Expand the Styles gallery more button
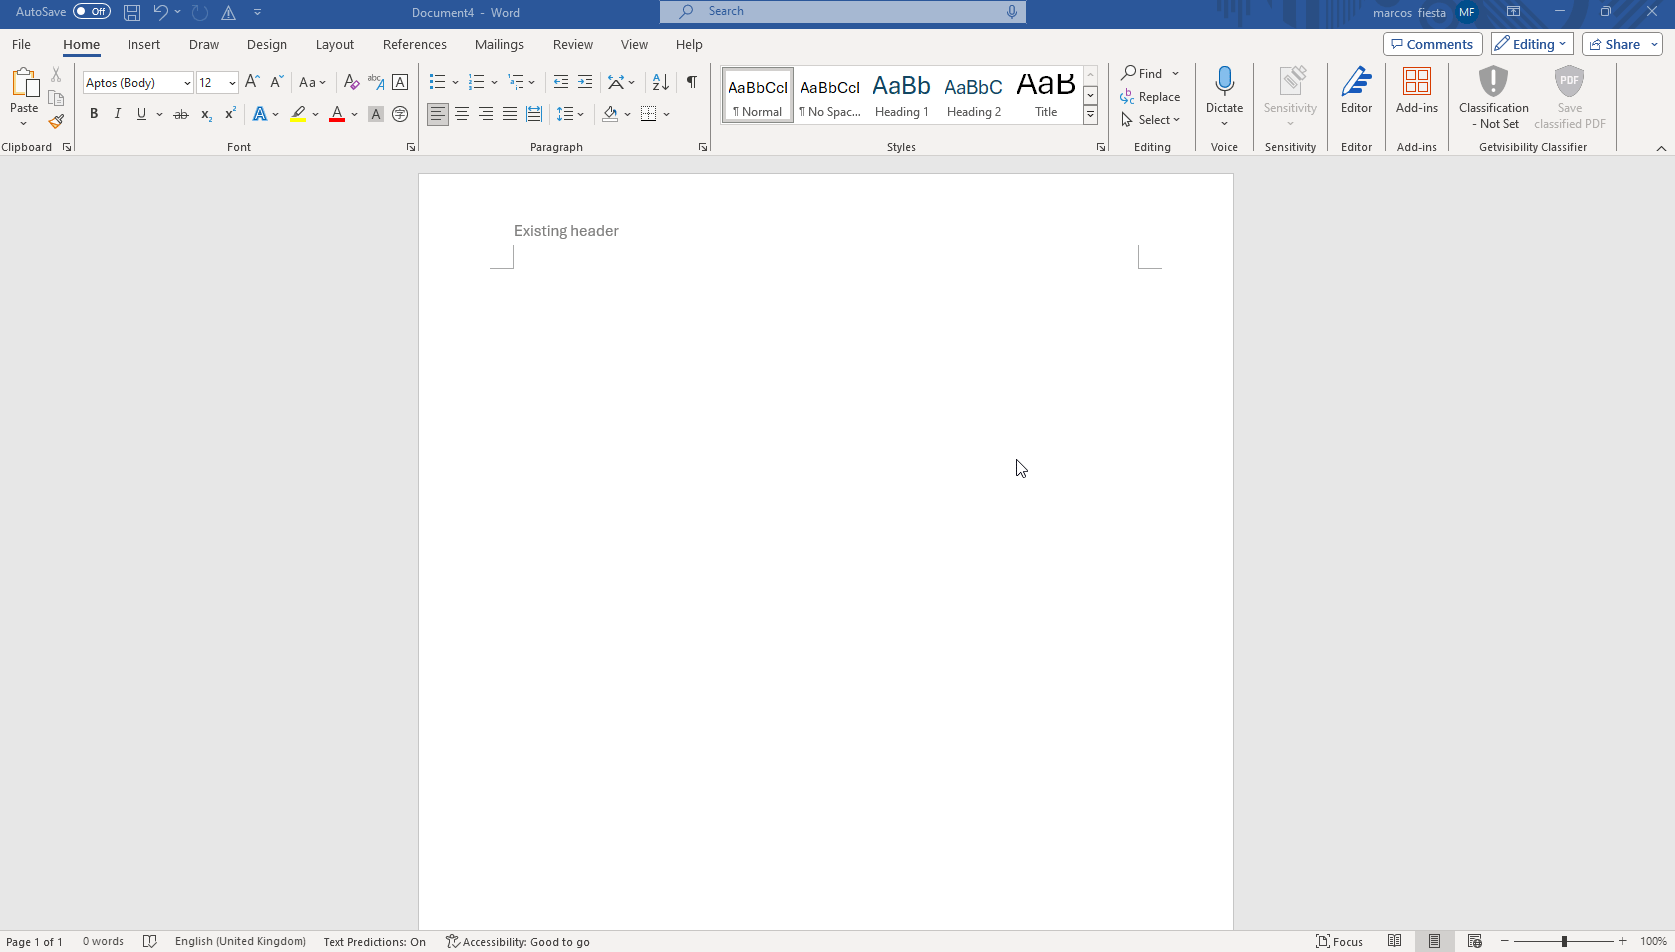Screen dimensions: 1675x952 click(x=1090, y=115)
